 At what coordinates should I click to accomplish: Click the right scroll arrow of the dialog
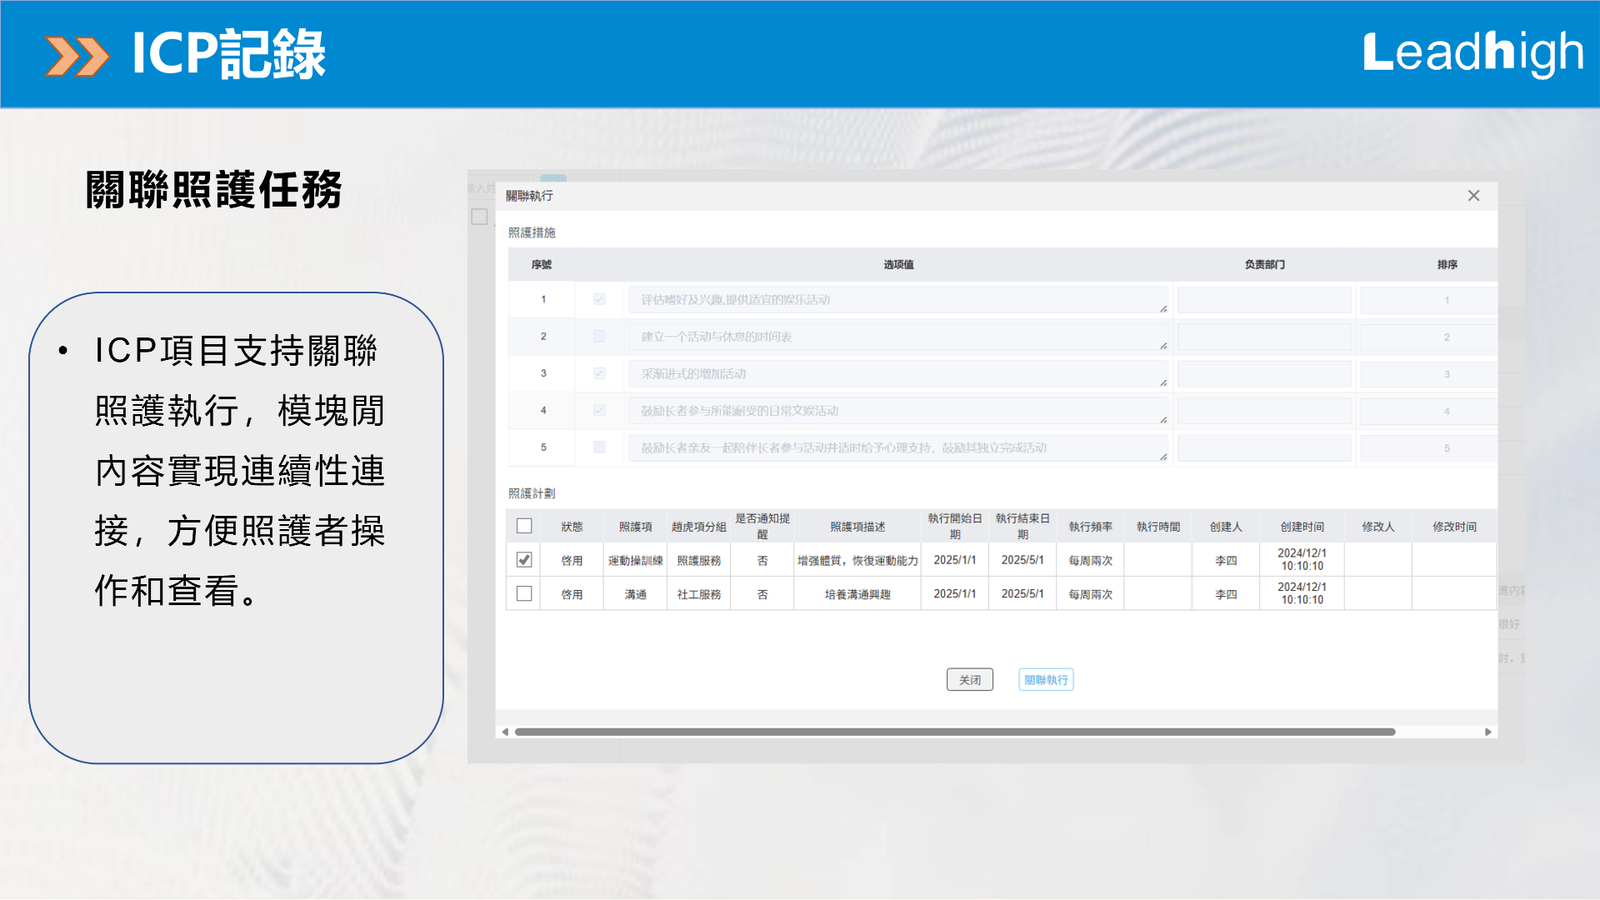(x=1488, y=732)
